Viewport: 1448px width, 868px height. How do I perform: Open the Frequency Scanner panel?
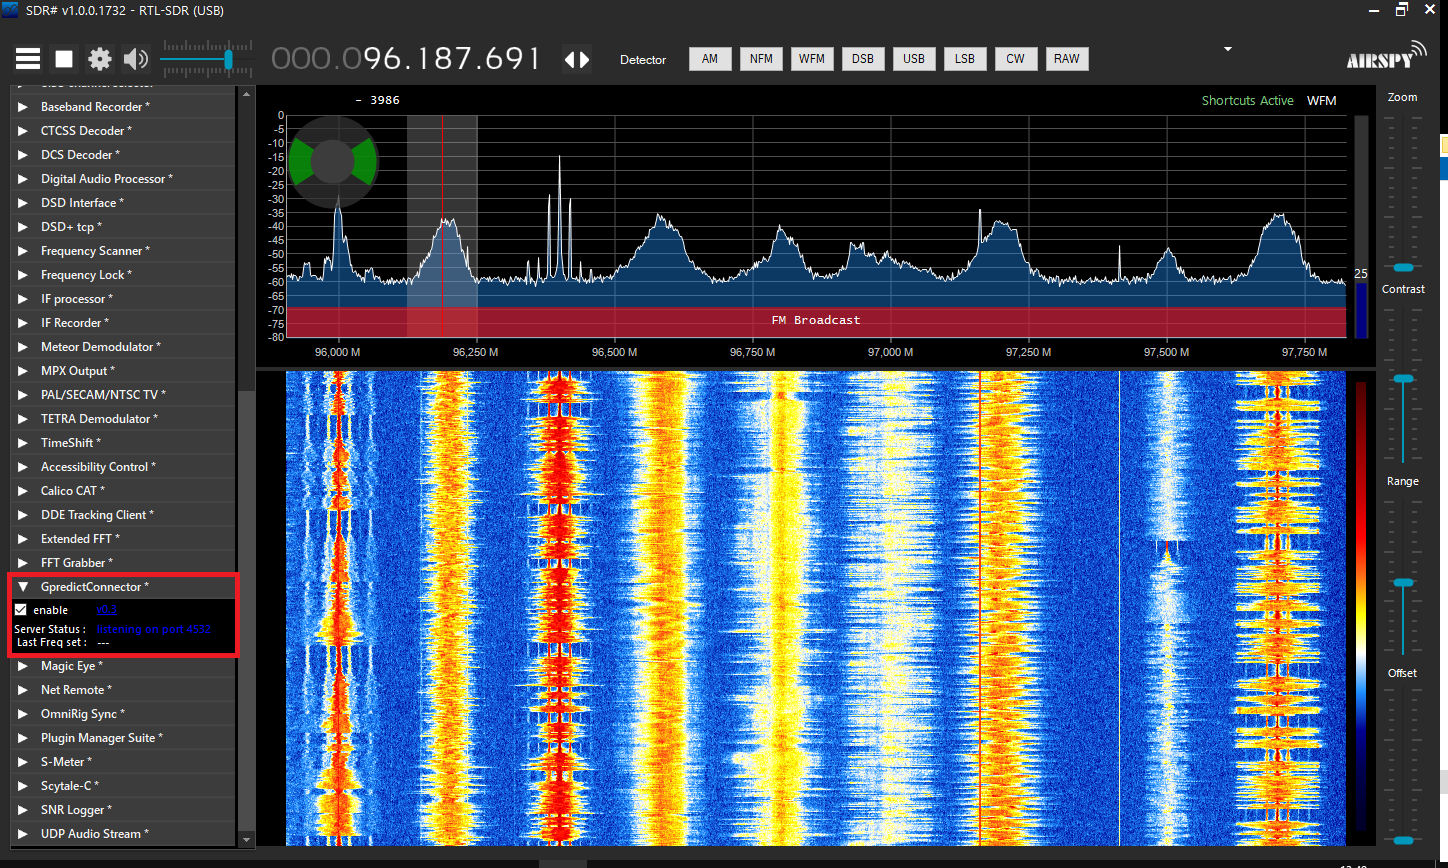point(123,251)
